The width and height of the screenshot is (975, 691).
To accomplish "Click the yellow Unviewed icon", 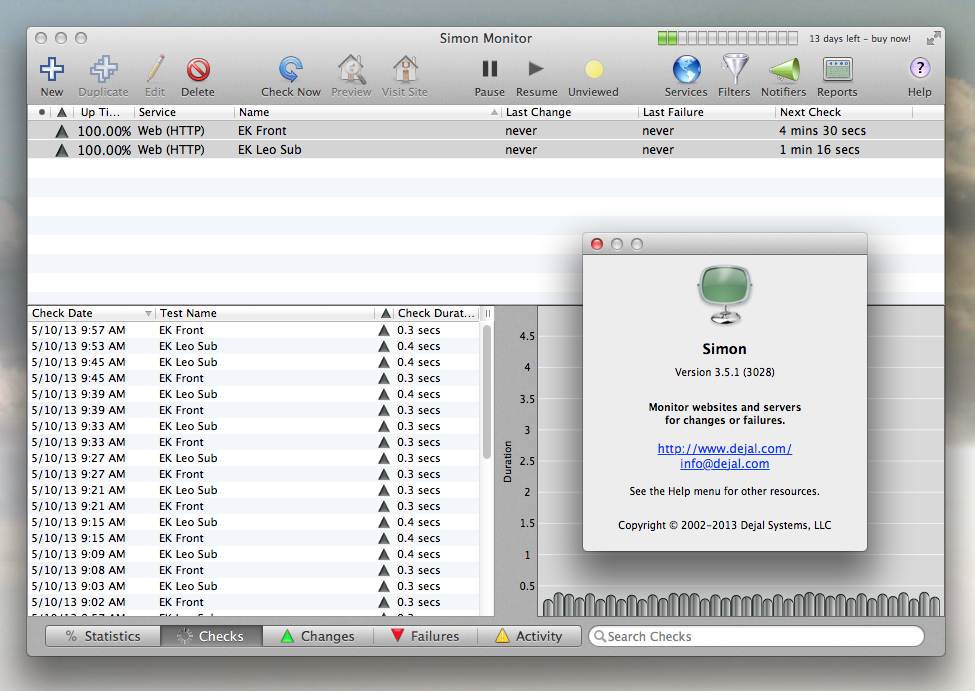I will click(594, 69).
